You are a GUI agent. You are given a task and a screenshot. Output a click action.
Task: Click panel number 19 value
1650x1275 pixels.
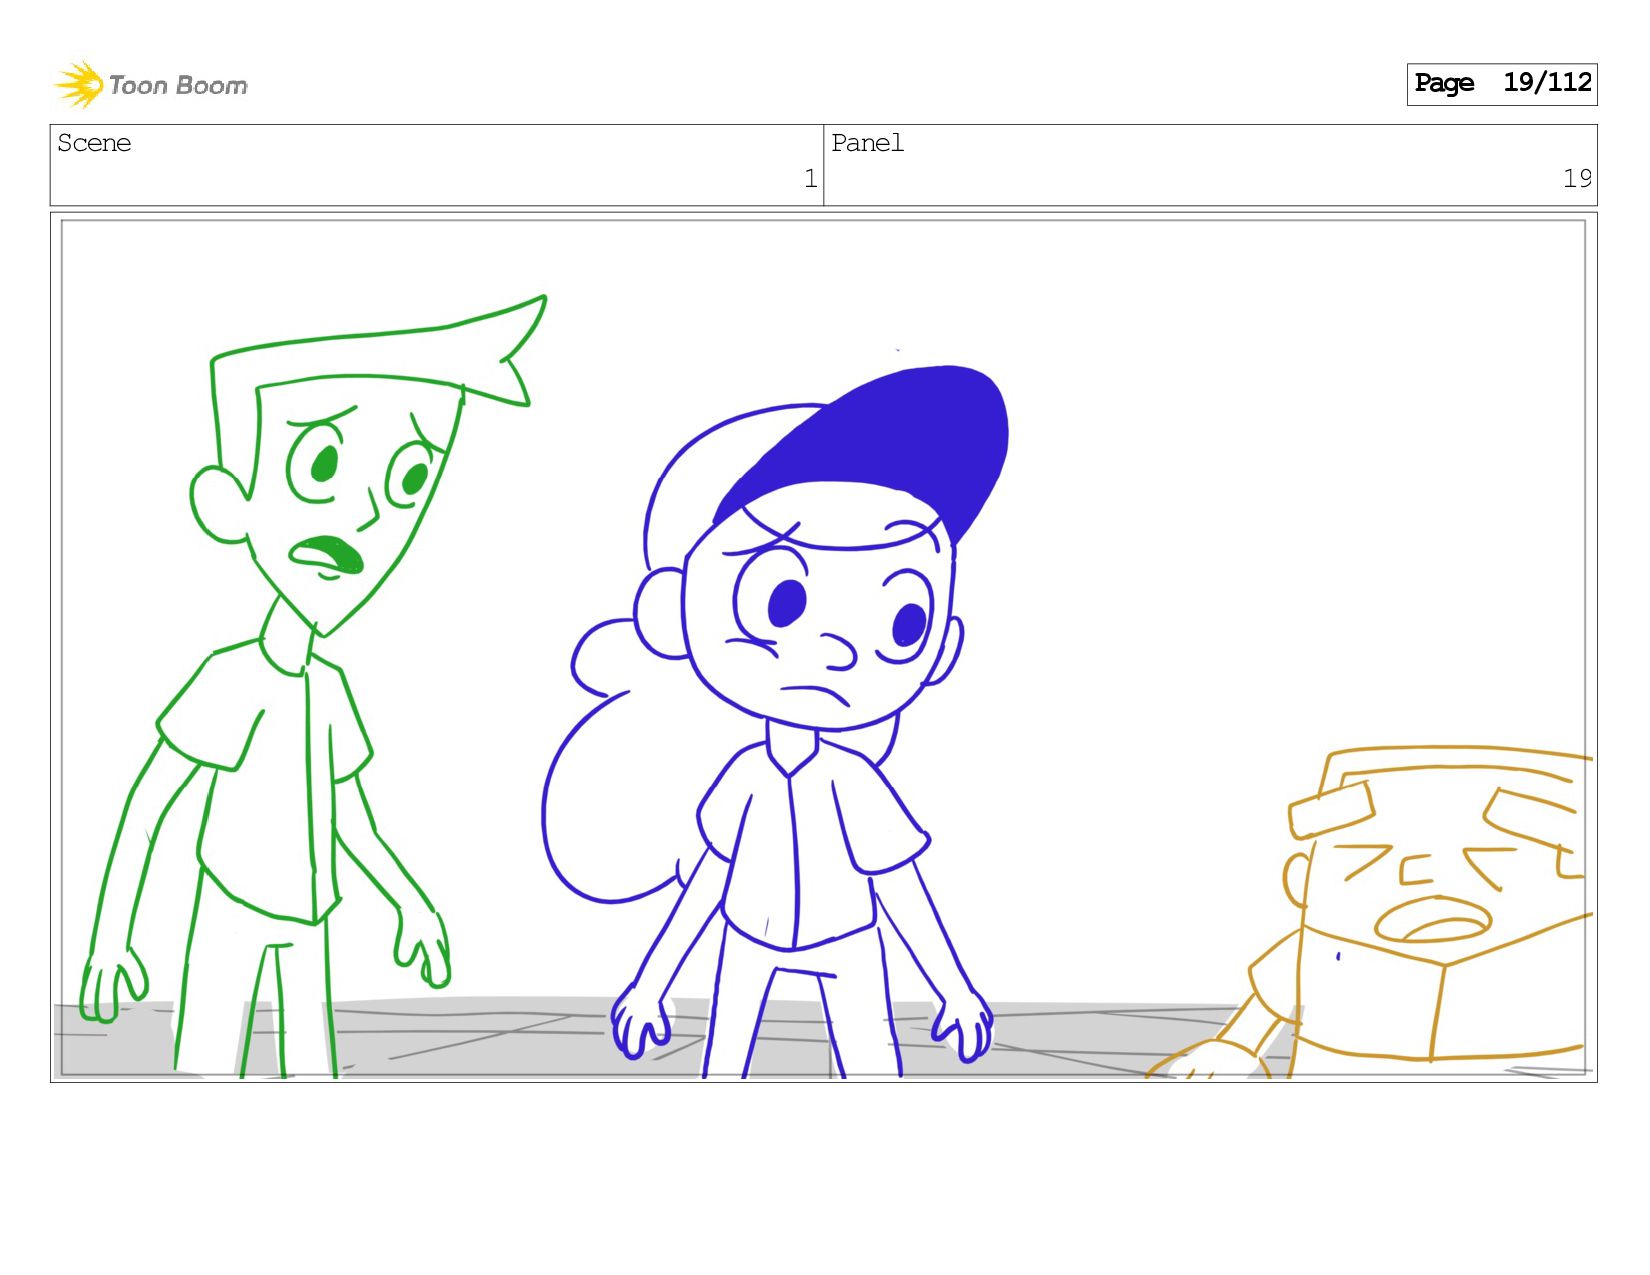(1577, 179)
